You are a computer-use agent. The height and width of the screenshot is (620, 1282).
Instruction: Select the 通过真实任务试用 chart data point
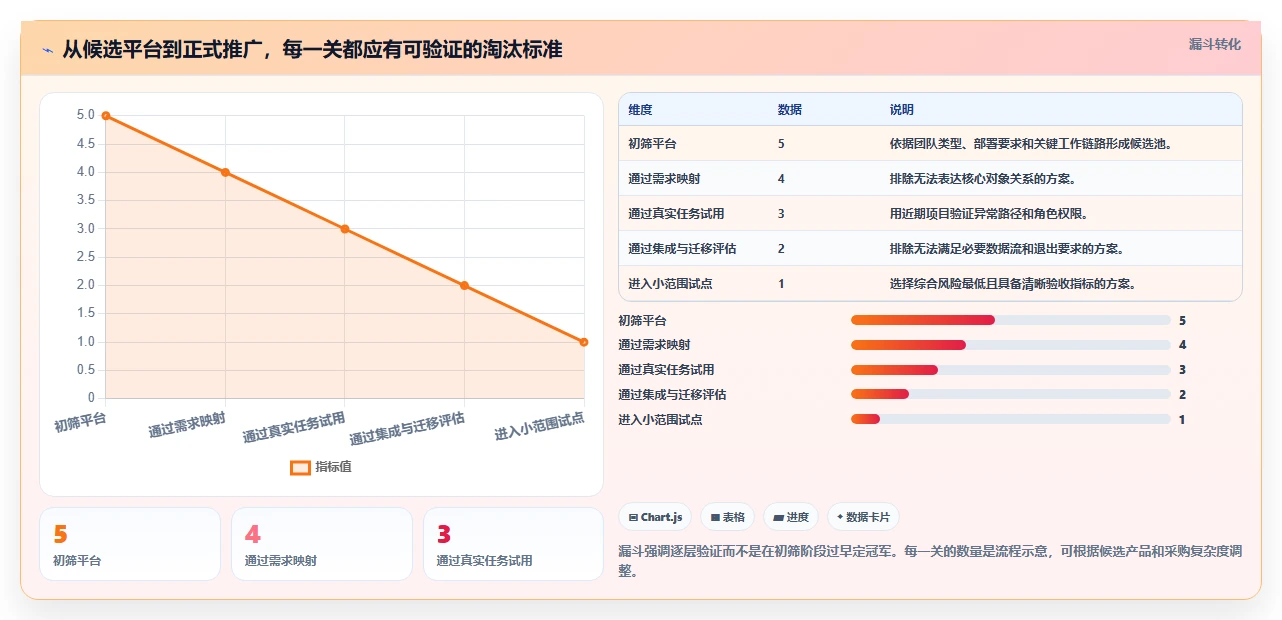[345, 229]
